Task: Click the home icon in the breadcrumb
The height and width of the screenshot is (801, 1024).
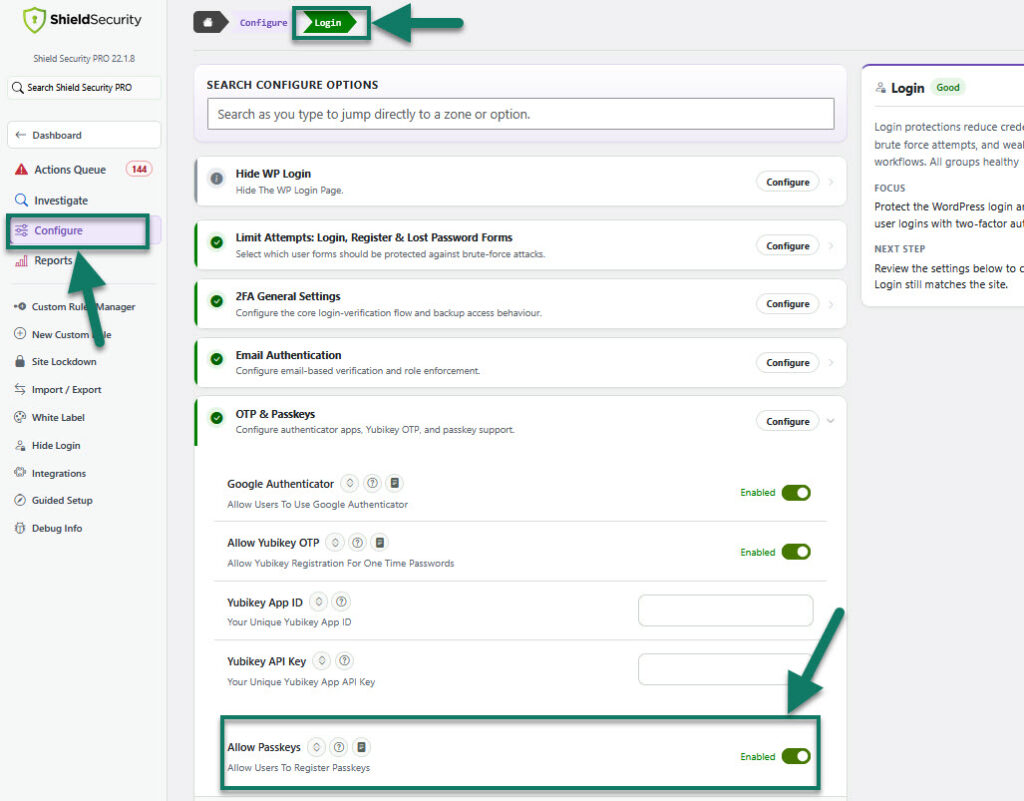Action: (208, 22)
